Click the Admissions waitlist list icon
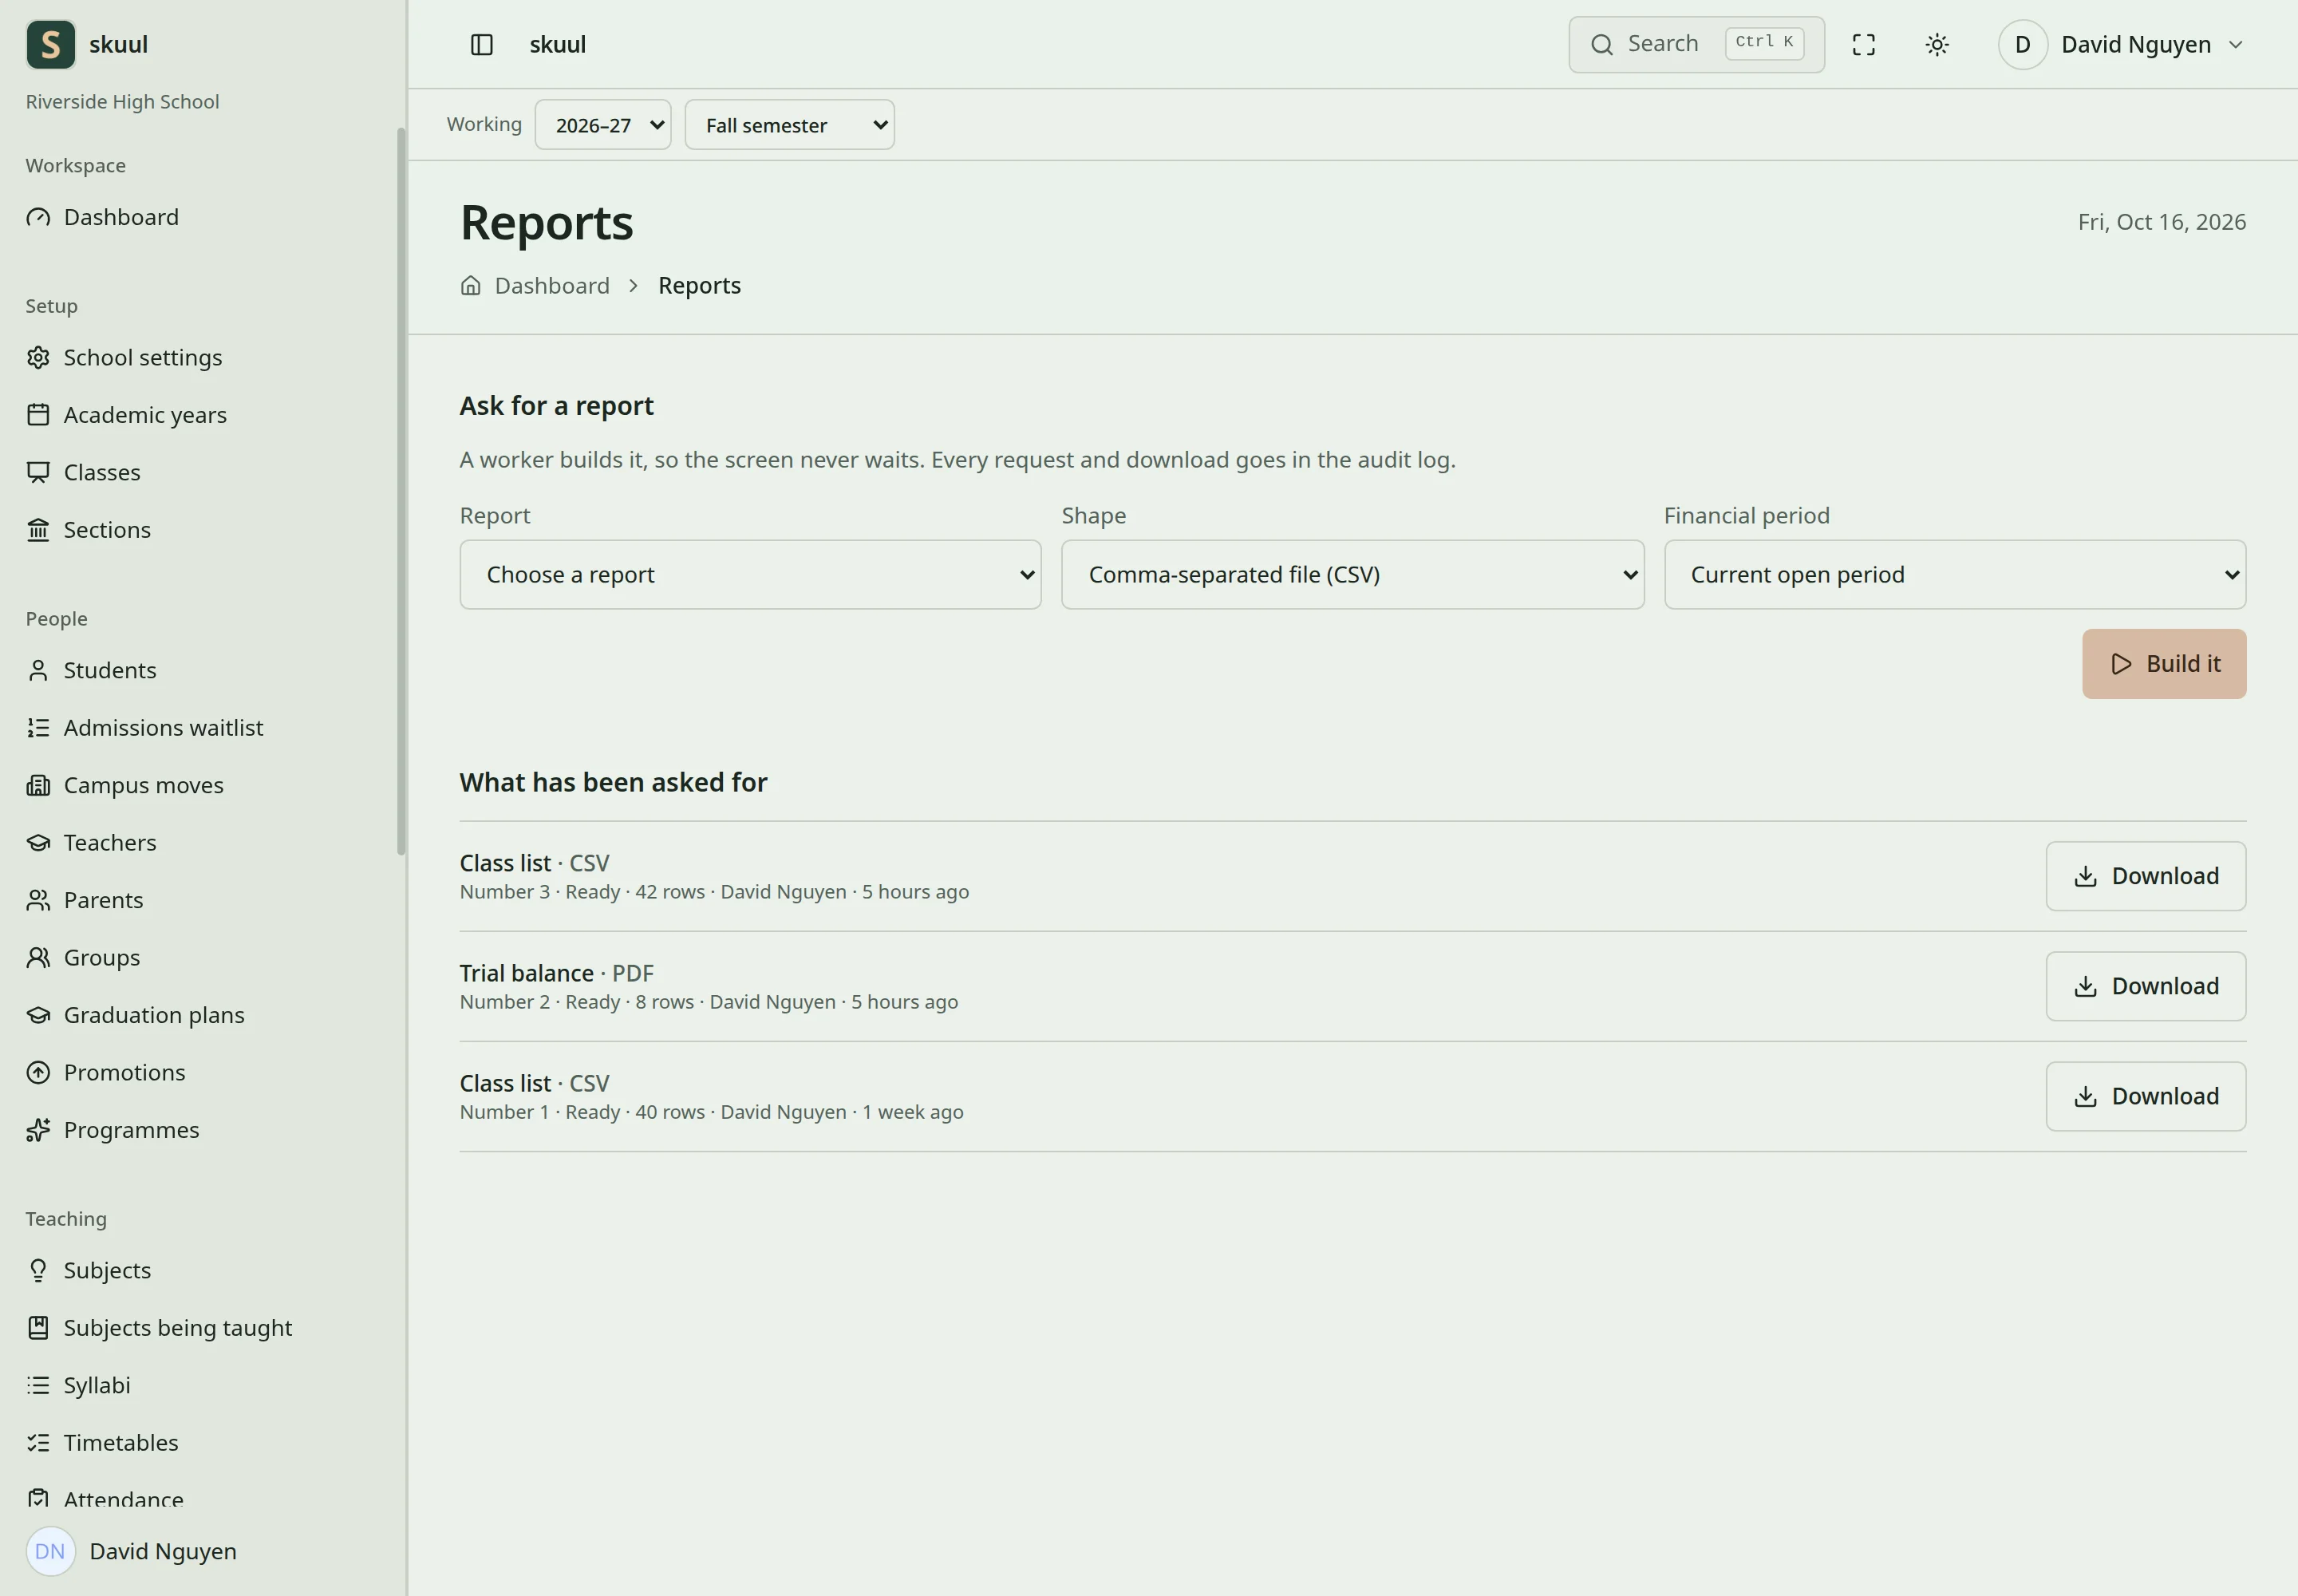Viewport: 2298px width, 1596px height. [38, 728]
